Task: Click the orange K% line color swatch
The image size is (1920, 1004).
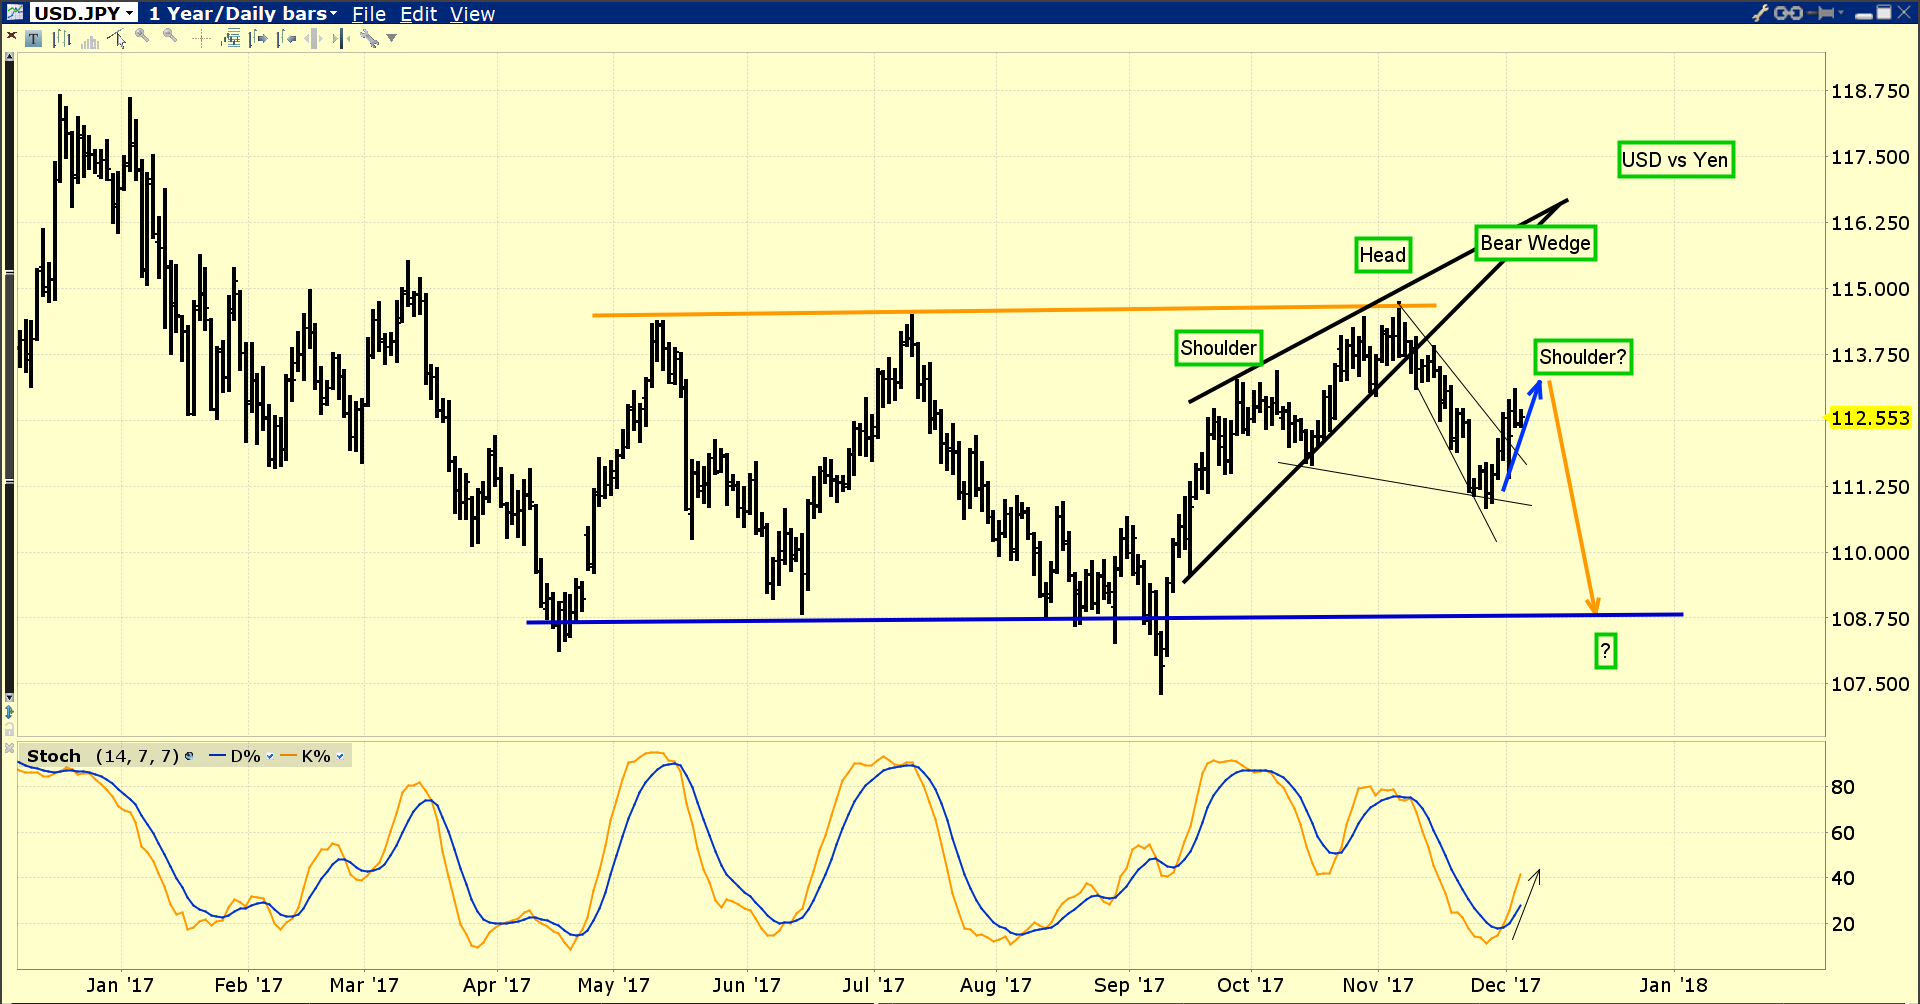Action: [x=288, y=755]
